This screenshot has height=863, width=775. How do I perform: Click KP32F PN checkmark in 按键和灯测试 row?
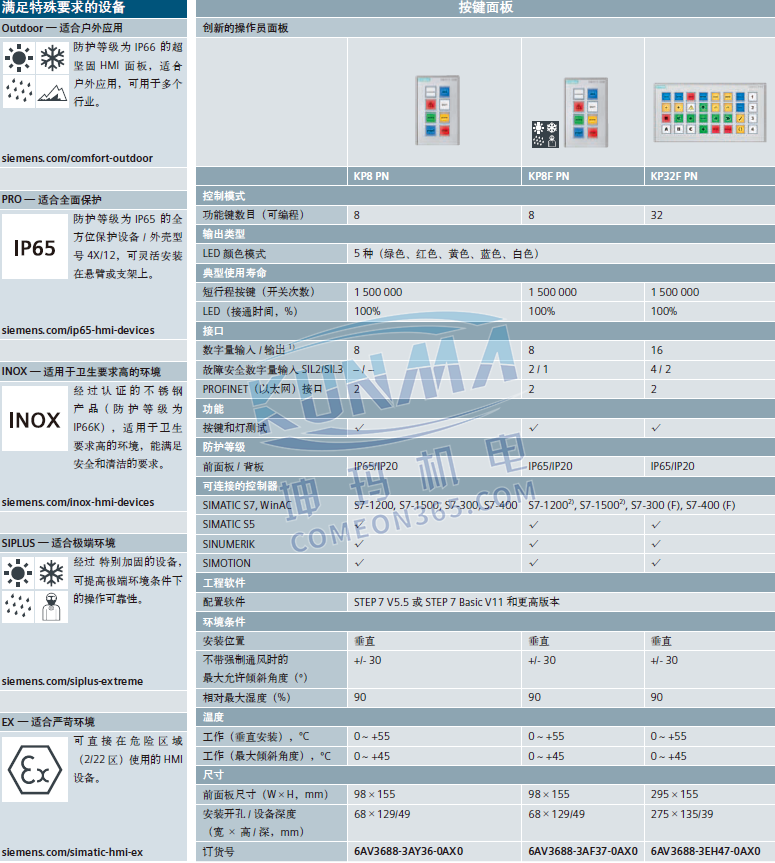point(656,427)
